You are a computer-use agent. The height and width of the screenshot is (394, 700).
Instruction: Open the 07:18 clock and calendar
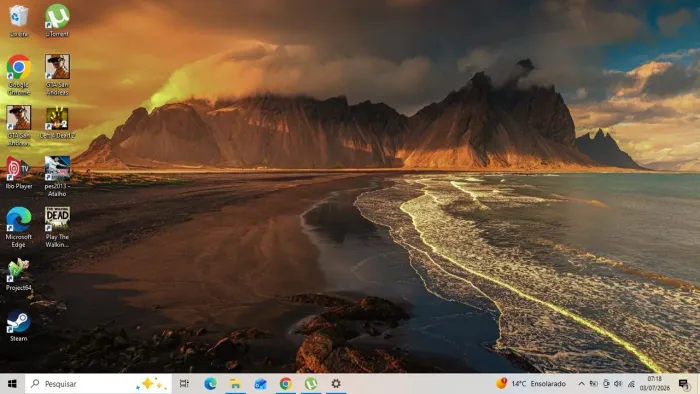tap(654, 384)
